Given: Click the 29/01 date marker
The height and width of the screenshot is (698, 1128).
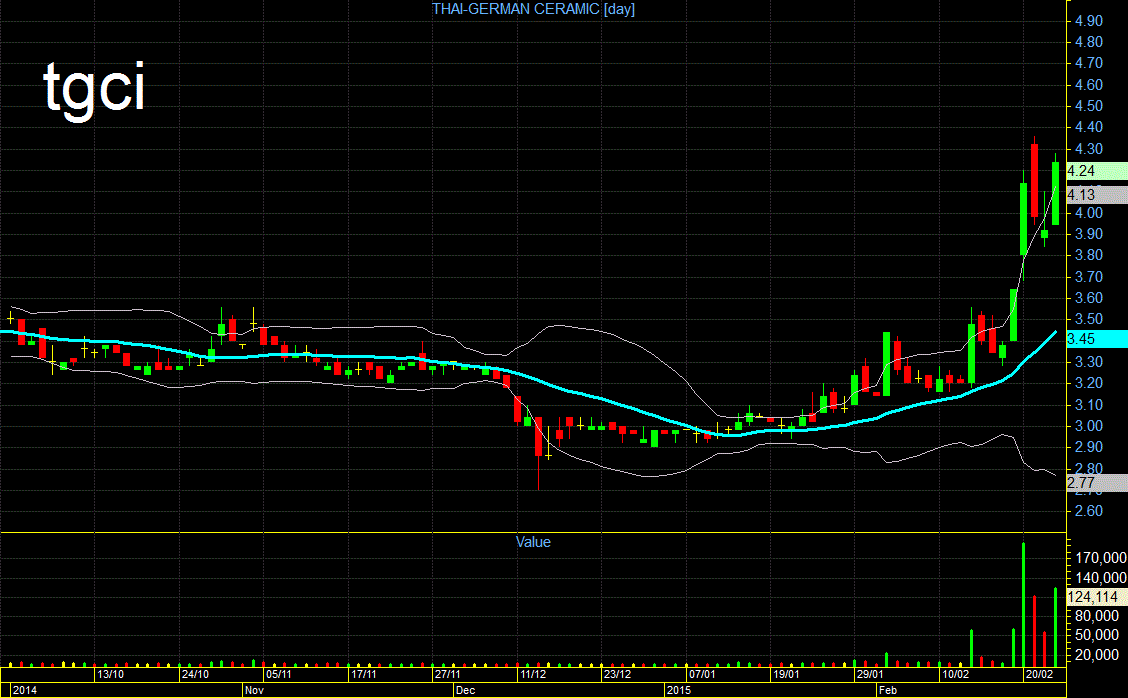Looking at the screenshot, I should tap(870, 674).
